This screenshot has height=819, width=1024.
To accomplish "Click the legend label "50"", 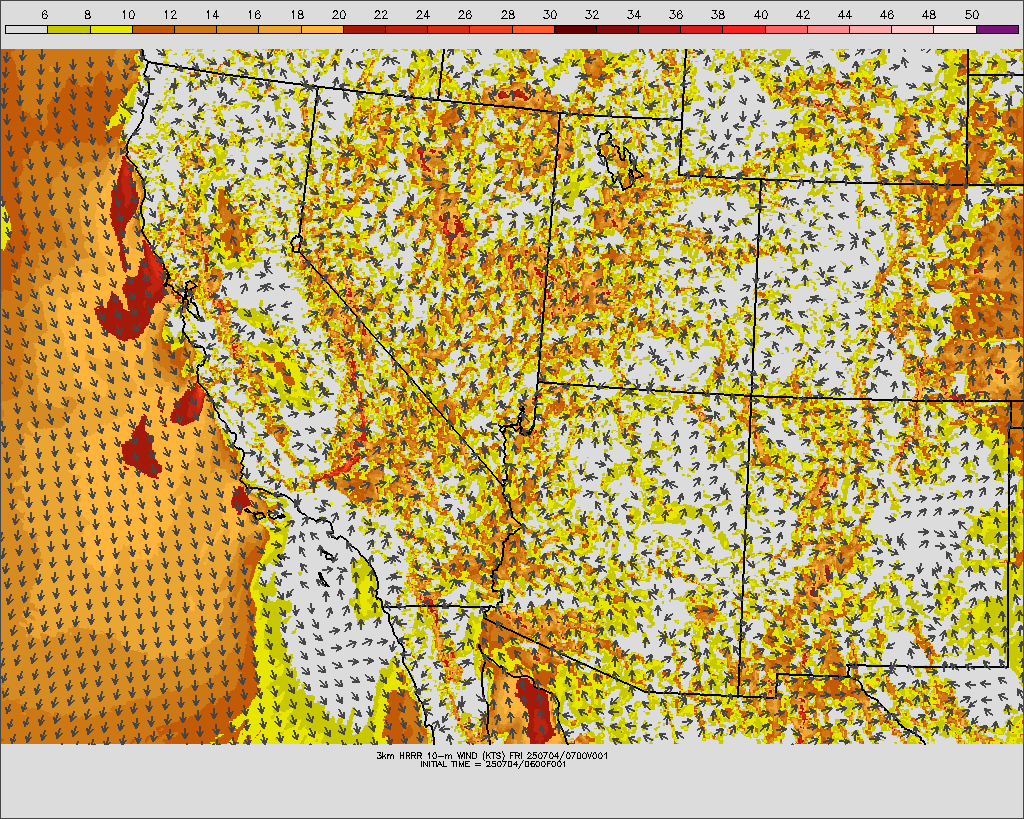I will 971,14.
